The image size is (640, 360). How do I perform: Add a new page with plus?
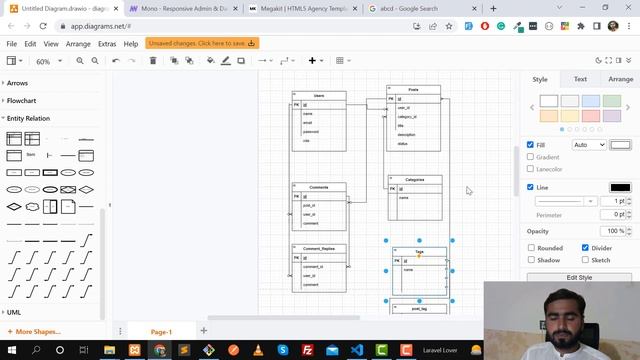tap(204, 331)
